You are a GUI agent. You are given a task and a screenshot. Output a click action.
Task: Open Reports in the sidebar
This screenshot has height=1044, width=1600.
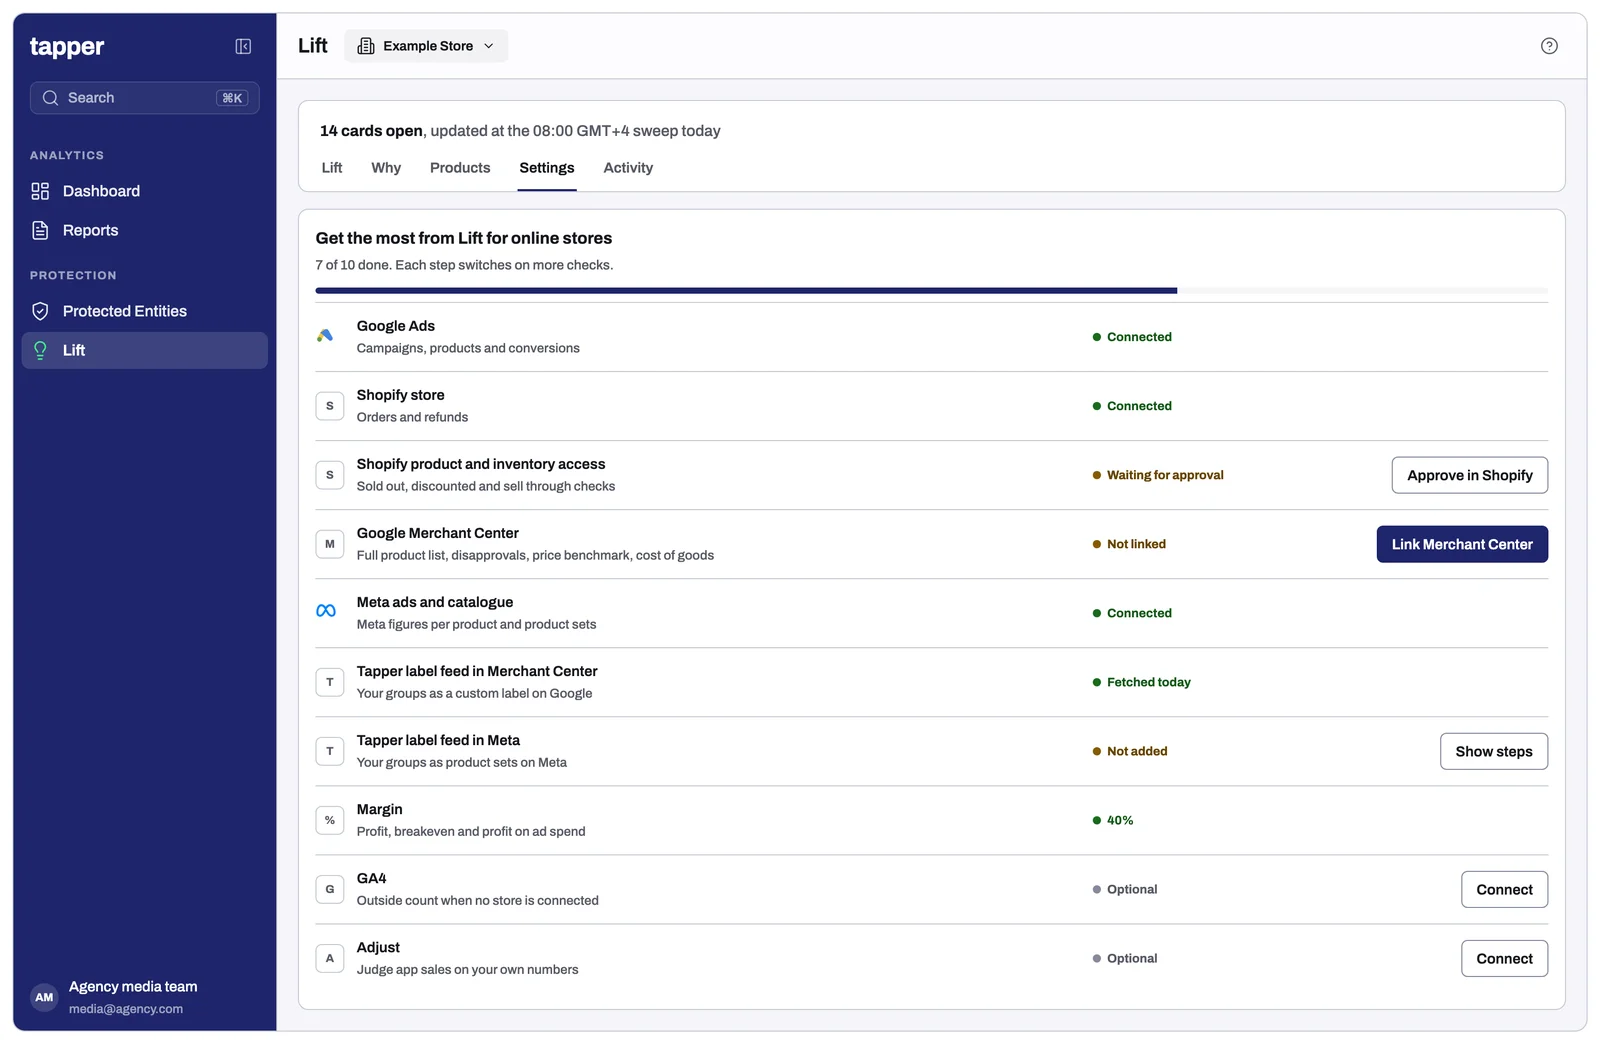click(x=145, y=230)
